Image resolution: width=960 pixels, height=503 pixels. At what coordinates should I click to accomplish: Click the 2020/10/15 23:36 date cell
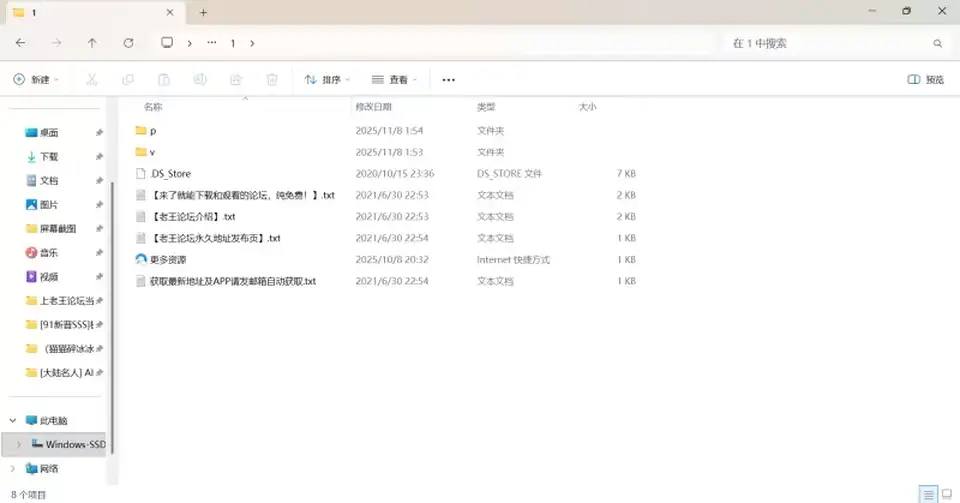(x=395, y=174)
